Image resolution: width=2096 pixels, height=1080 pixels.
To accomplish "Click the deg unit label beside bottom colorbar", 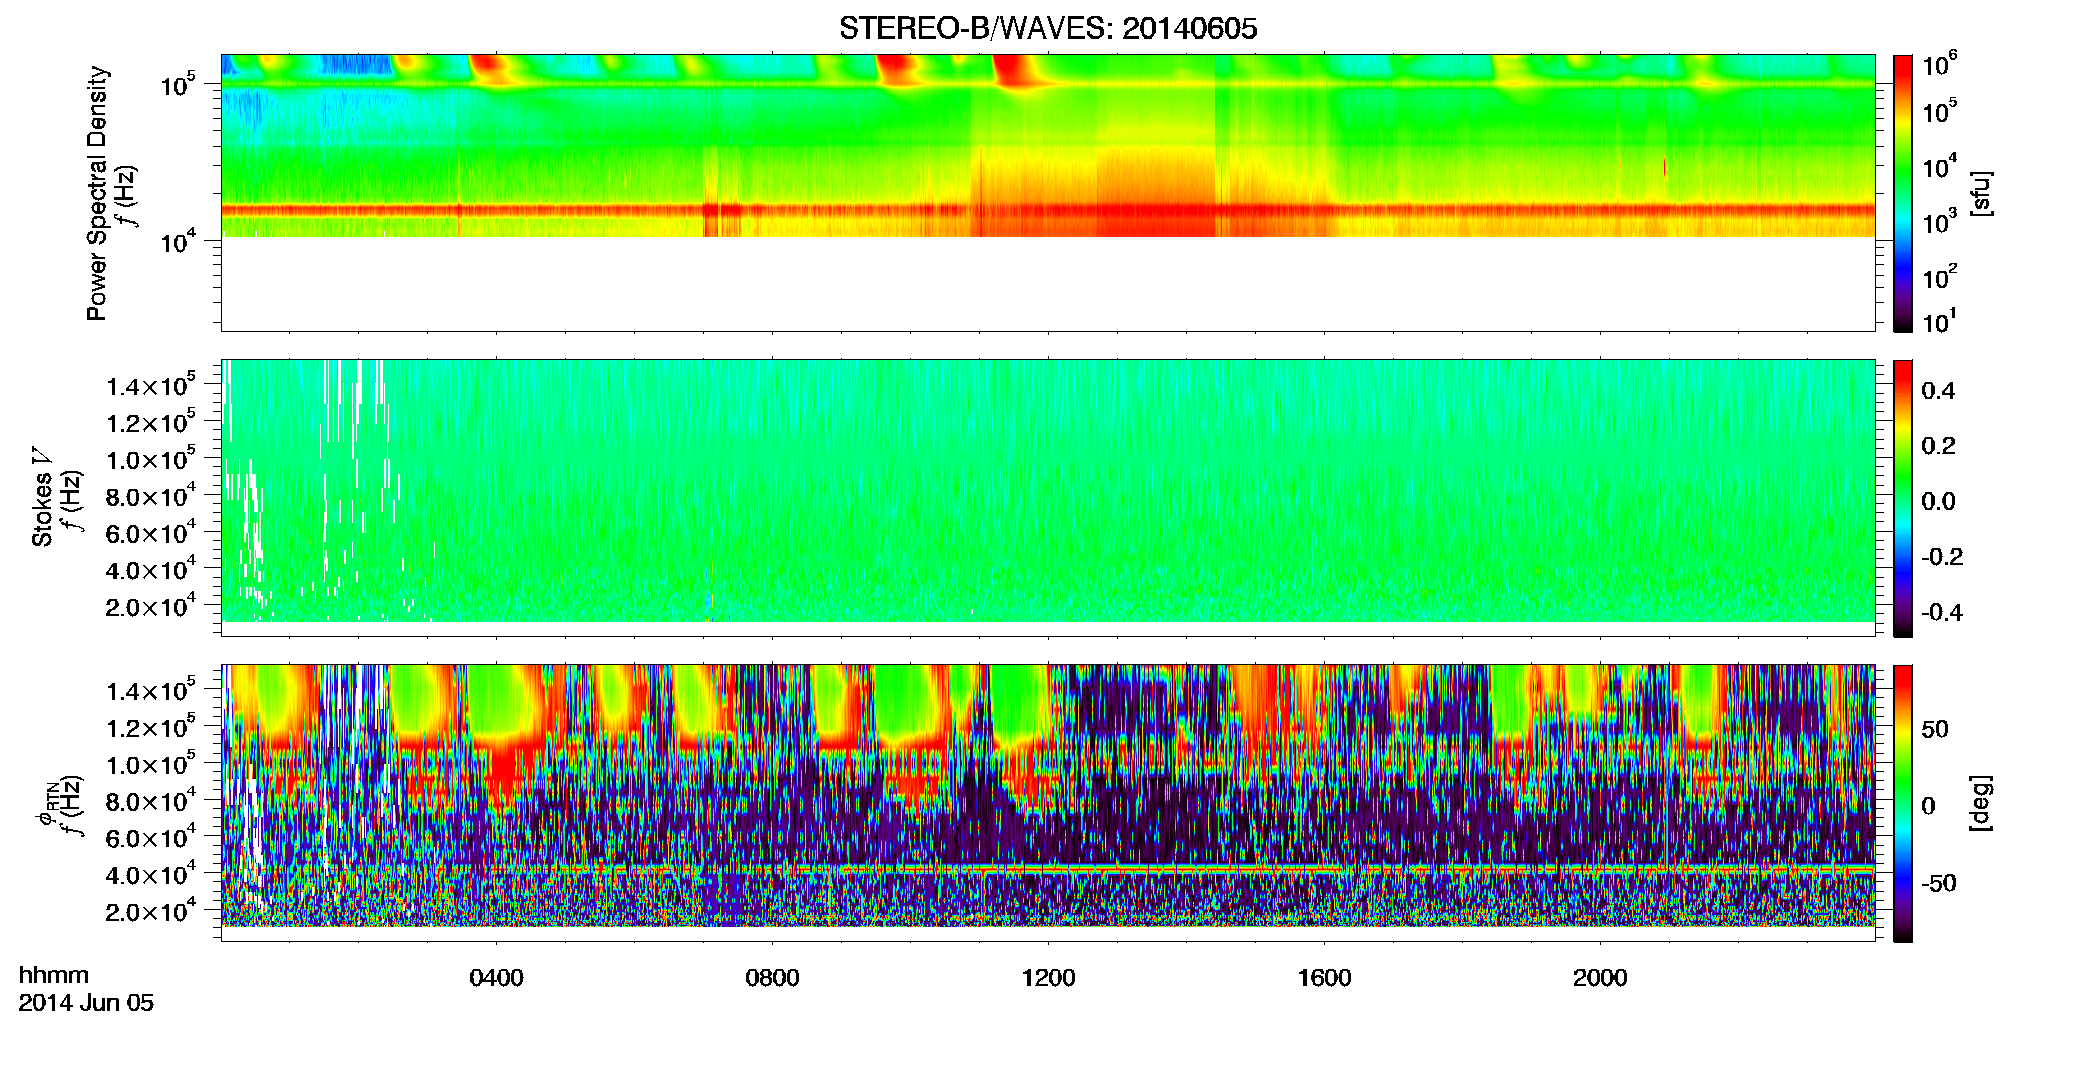I will (x=1981, y=803).
